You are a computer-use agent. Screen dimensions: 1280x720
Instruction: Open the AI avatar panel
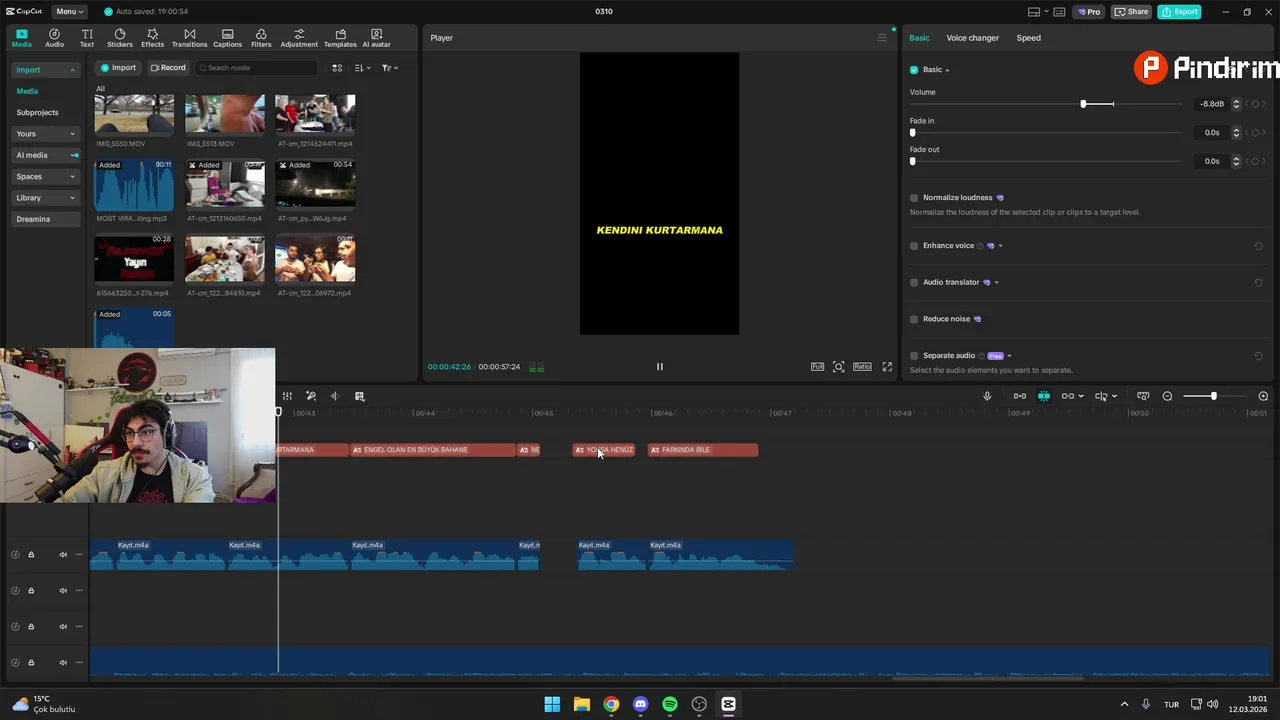[x=376, y=38]
